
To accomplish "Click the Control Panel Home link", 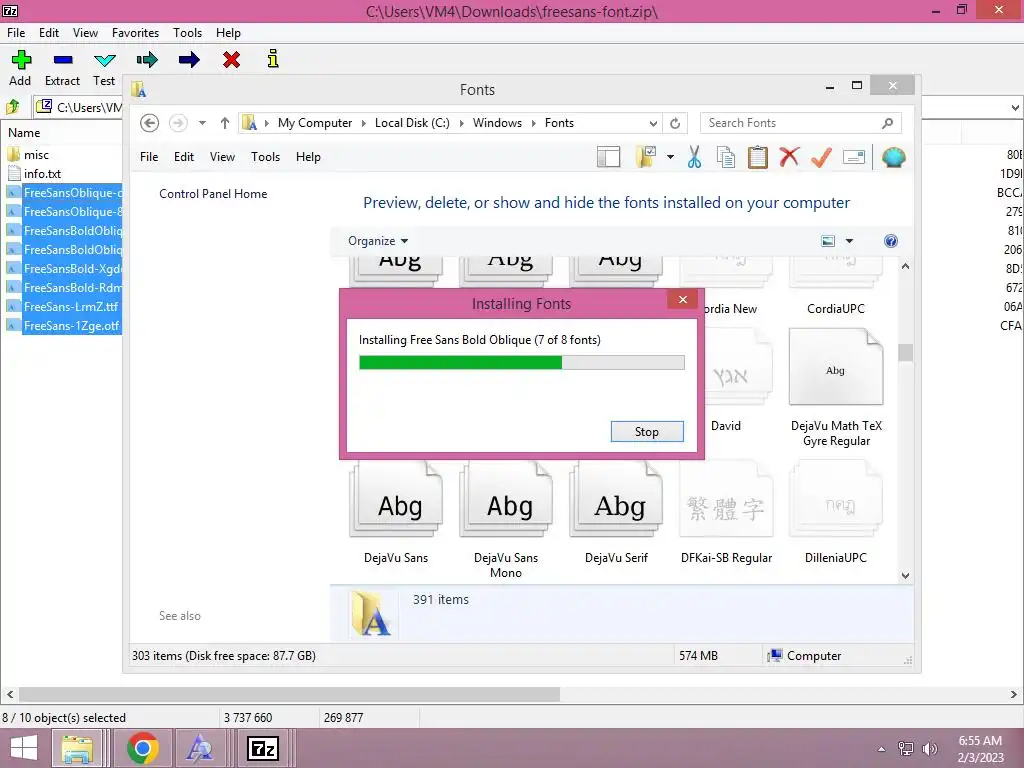I will pos(213,194).
